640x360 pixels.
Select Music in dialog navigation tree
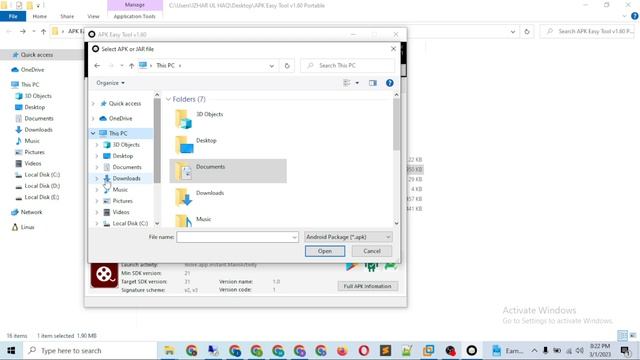(120, 190)
